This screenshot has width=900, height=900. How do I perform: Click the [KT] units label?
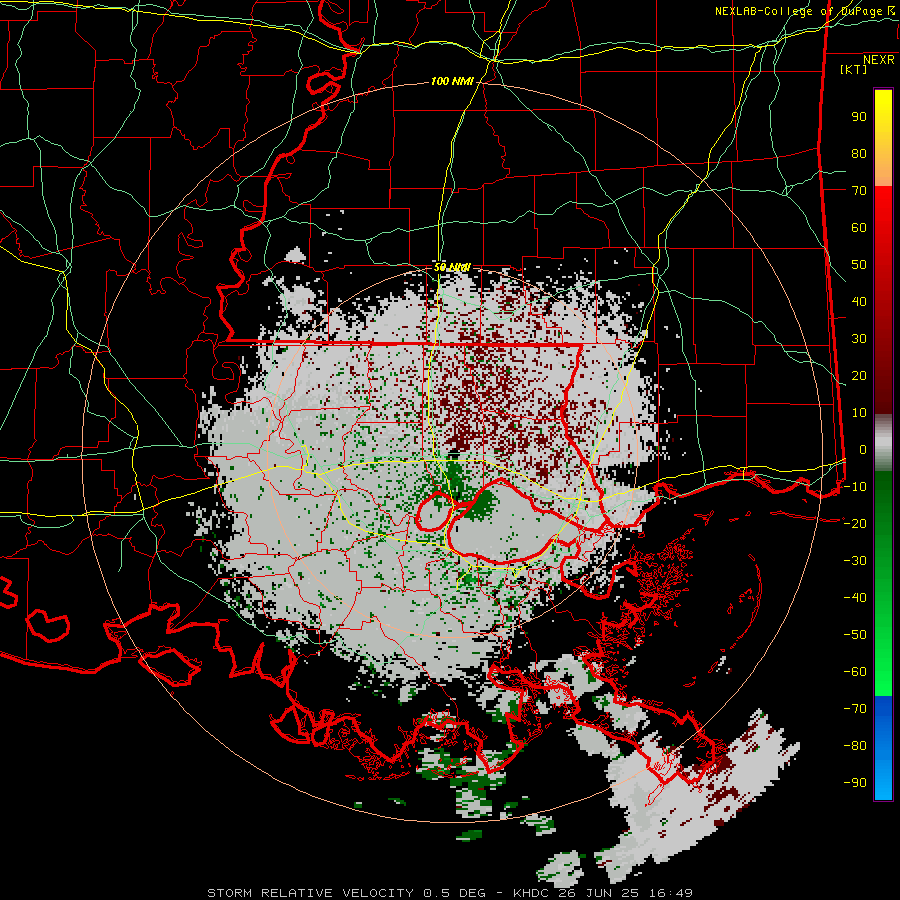(853, 69)
